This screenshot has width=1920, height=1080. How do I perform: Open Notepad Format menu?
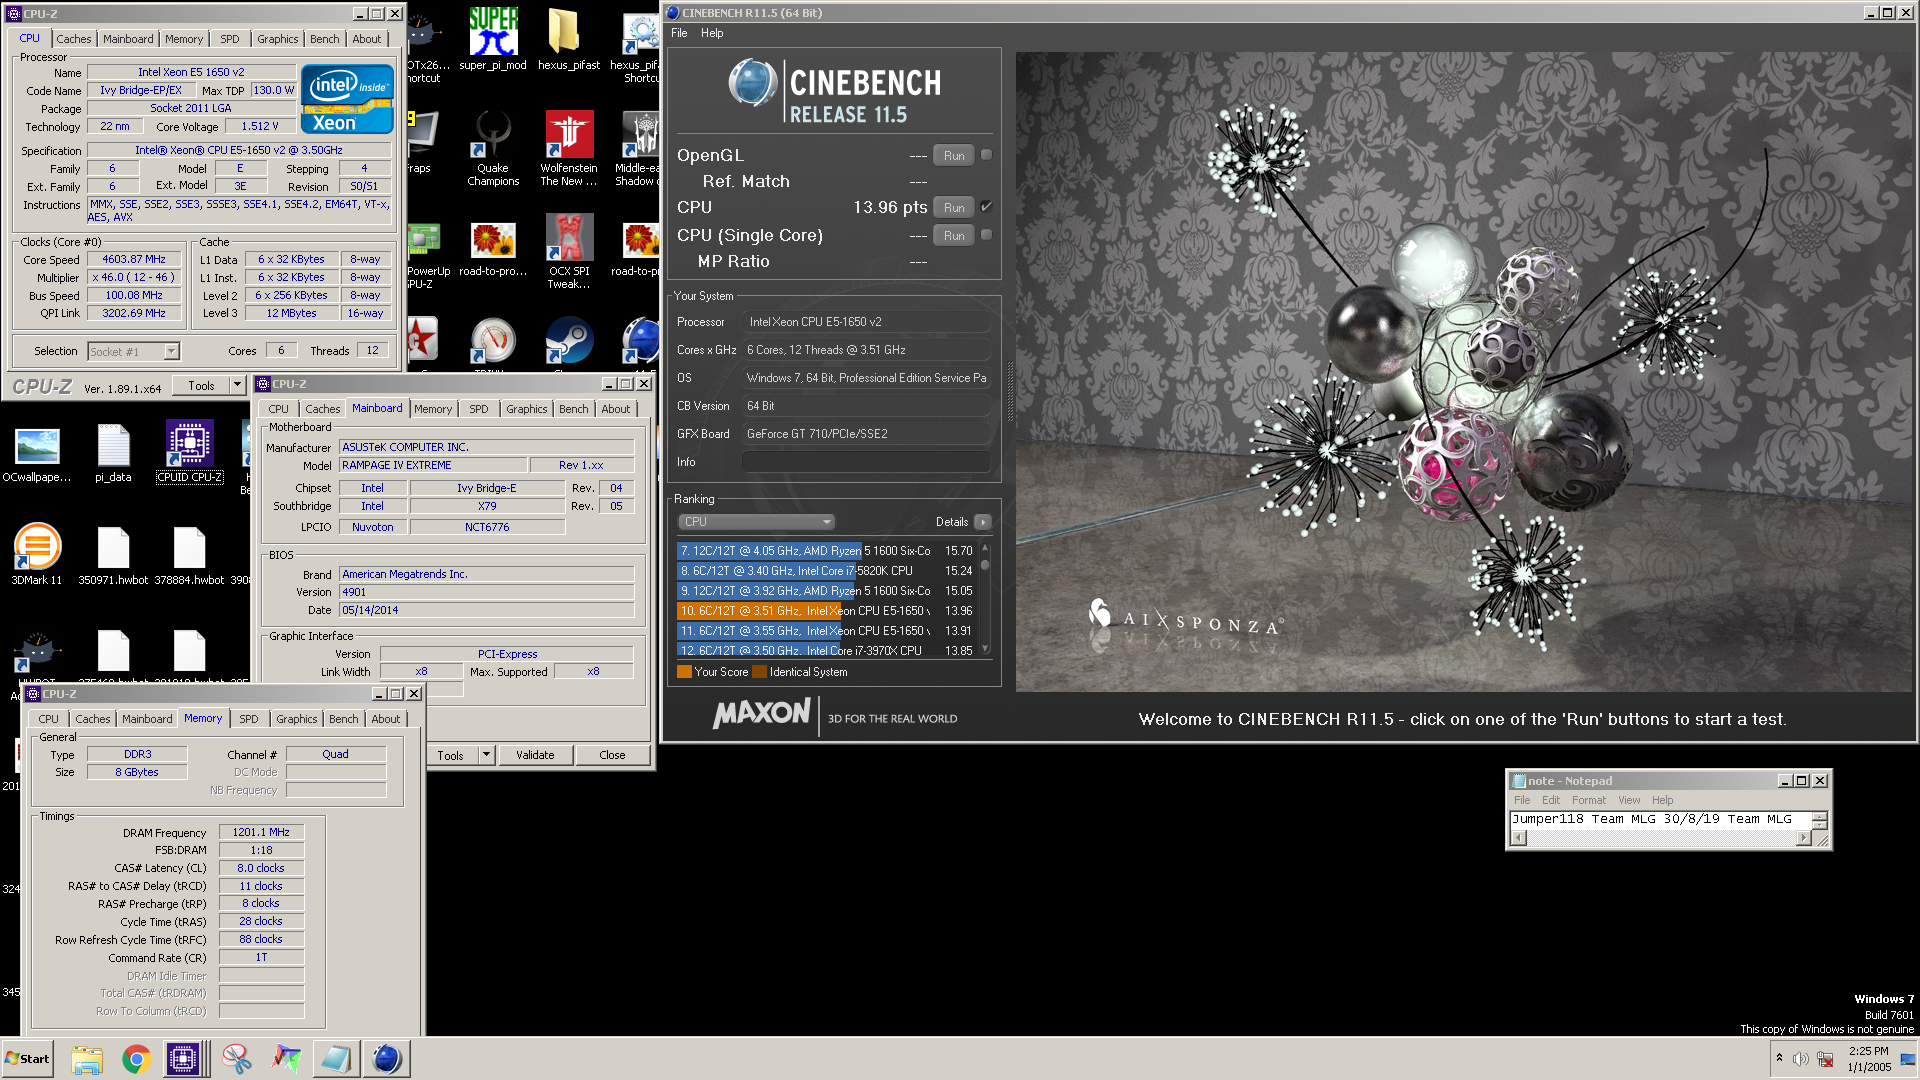pyautogui.click(x=1588, y=800)
